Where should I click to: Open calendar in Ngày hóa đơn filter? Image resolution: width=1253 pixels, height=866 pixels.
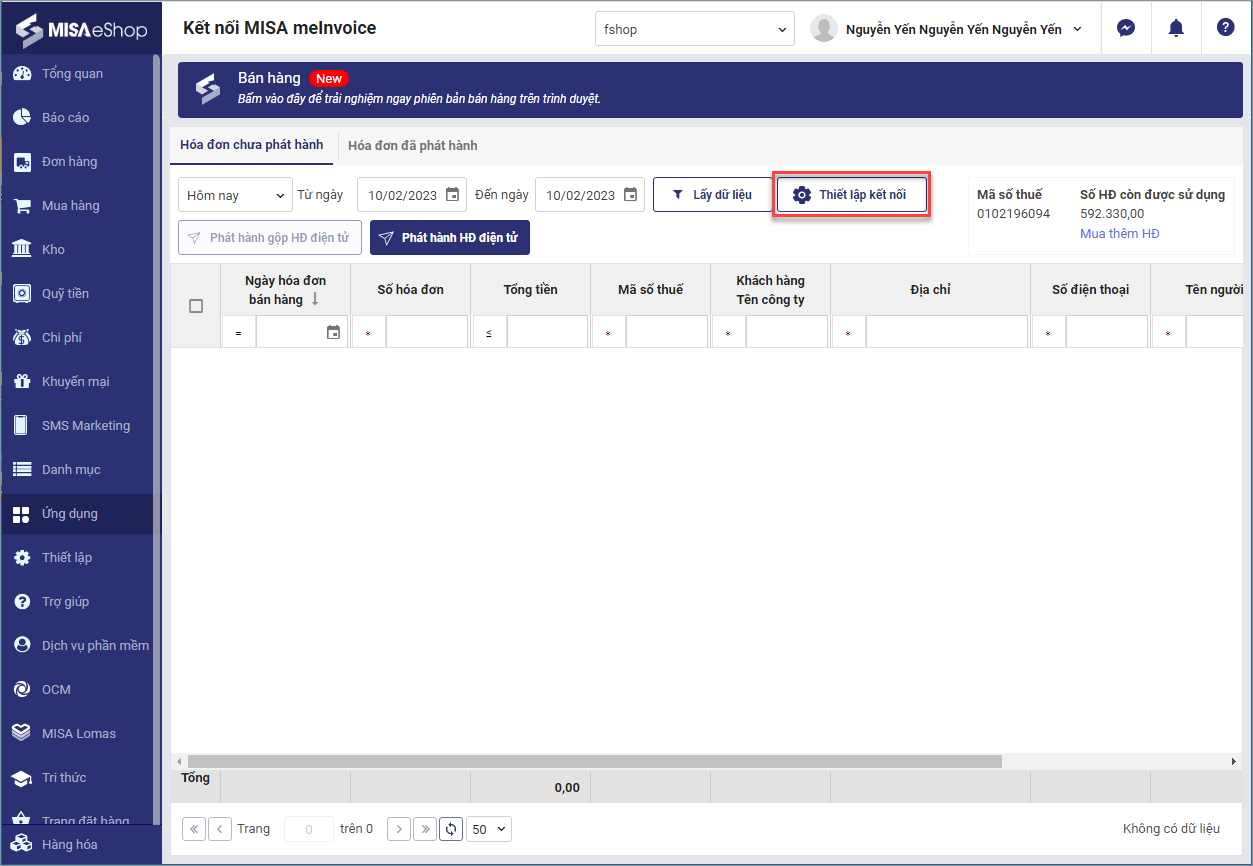(x=333, y=332)
